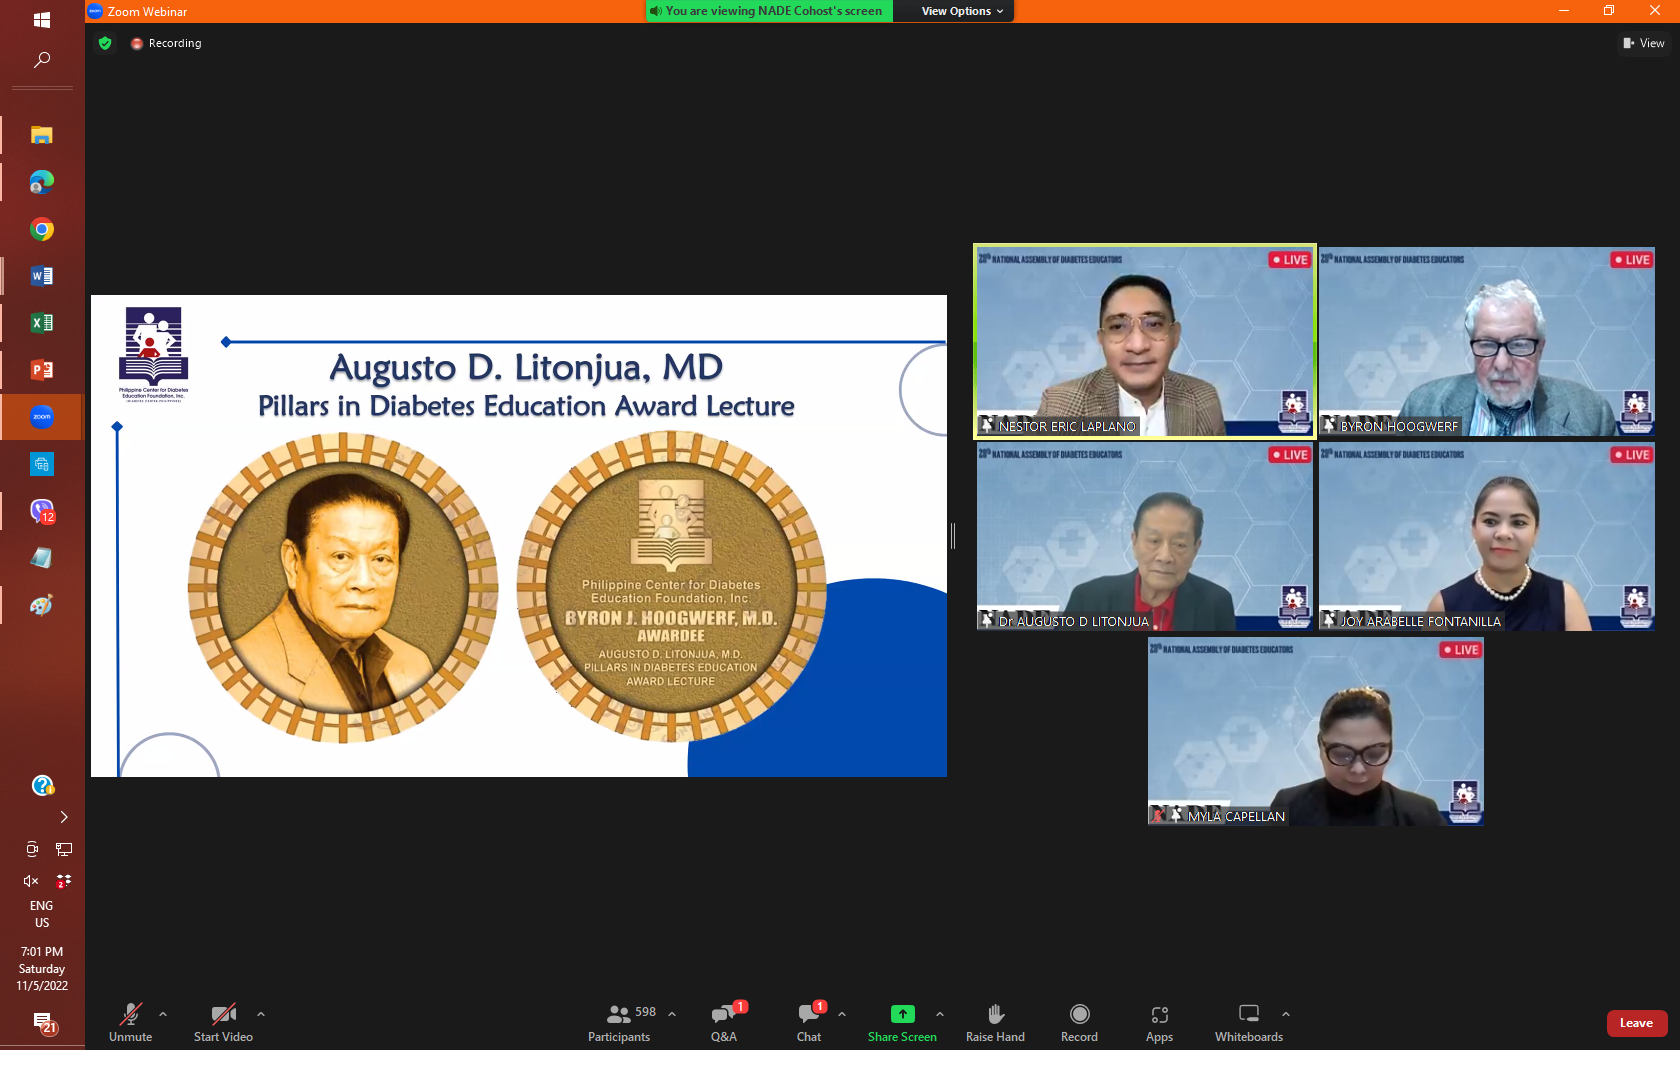Click the Record button icon
1680x1072 pixels.
pyautogui.click(x=1079, y=1014)
